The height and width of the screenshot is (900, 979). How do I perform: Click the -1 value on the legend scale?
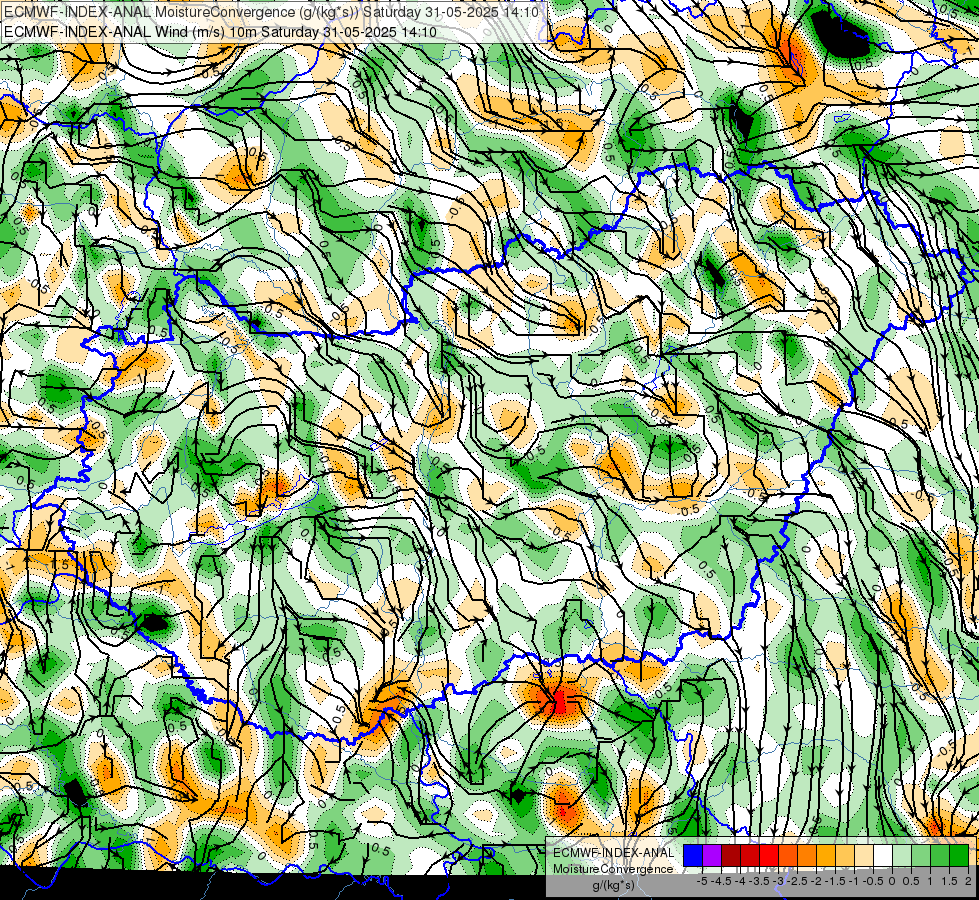click(854, 881)
